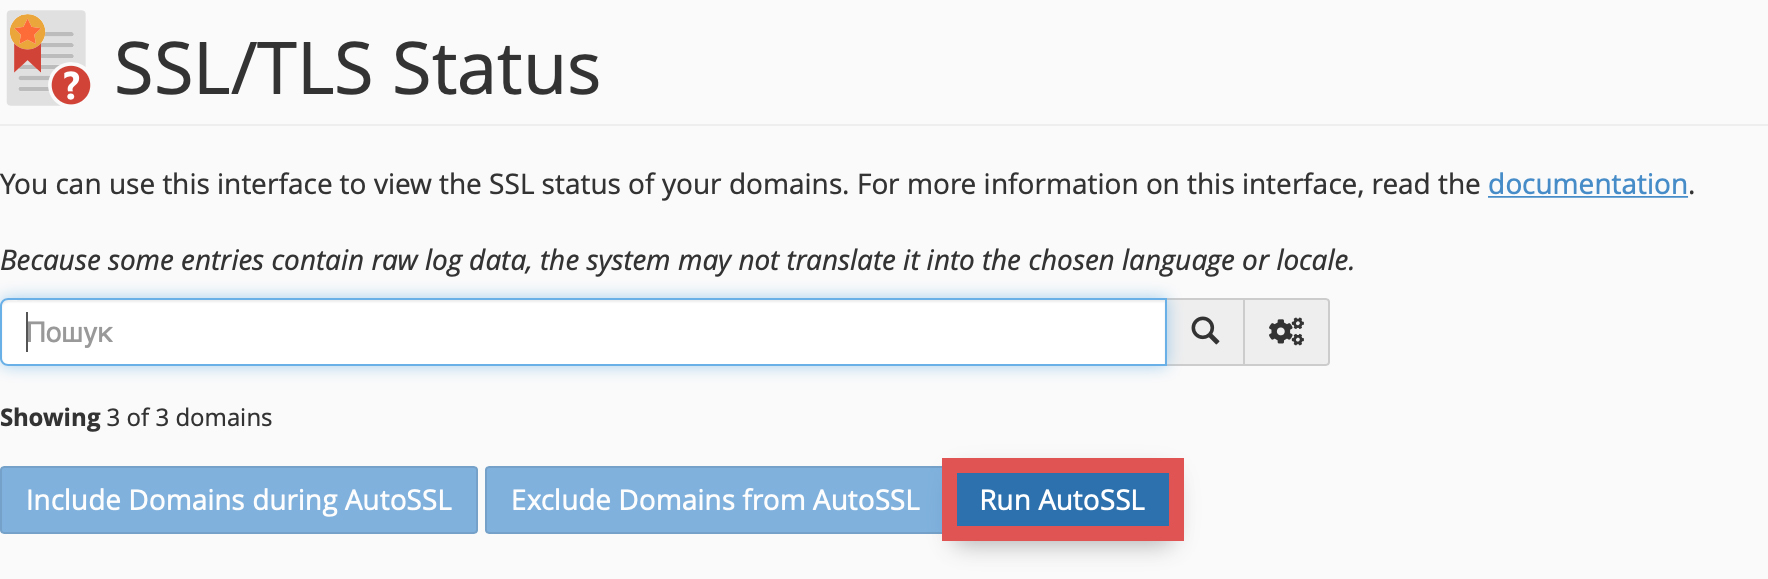The height and width of the screenshot is (579, 1768).
Task: Click Exclude Domains from AutoSSL
Action: pos(715,500)
